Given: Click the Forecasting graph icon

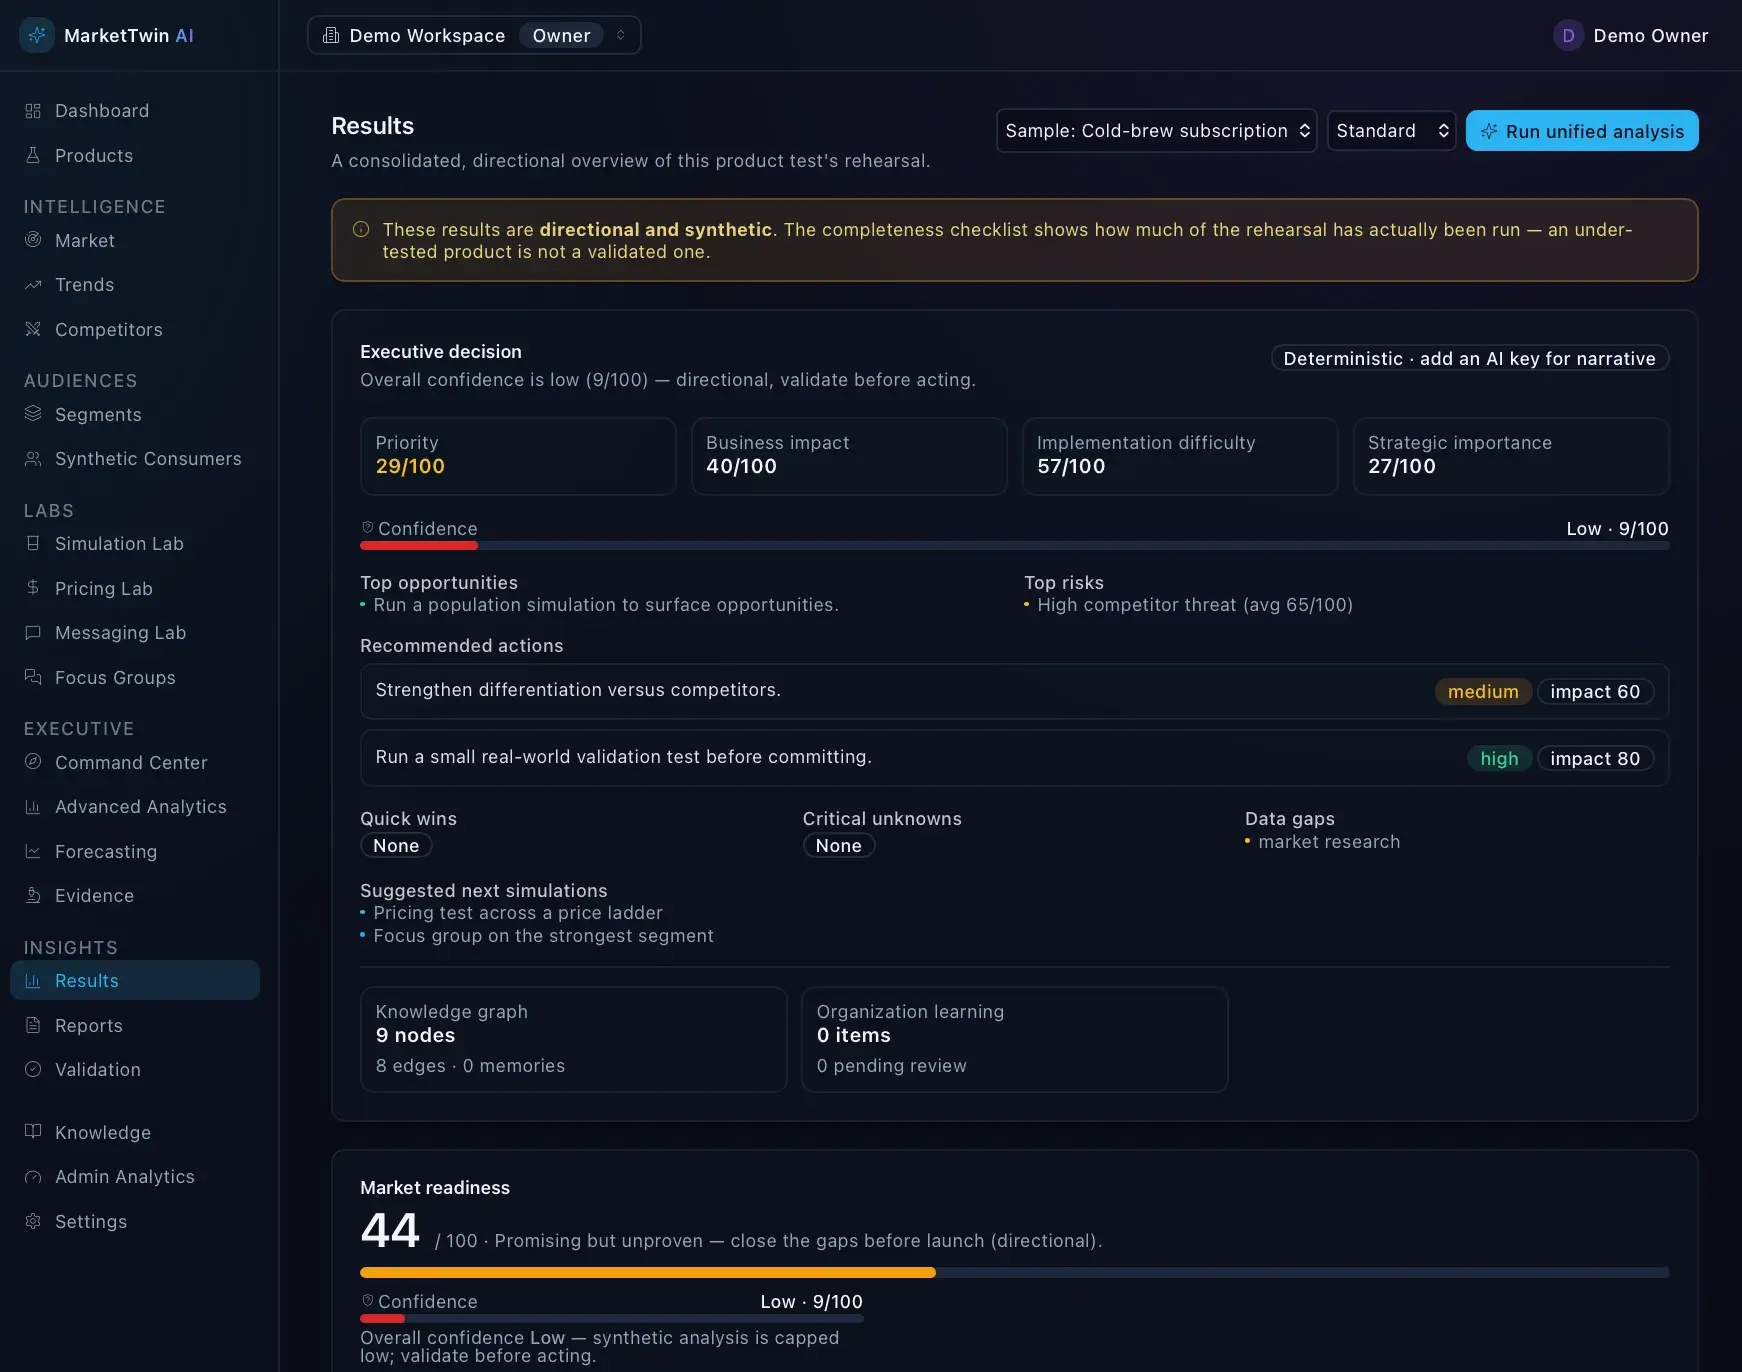Looking at the screenshot, I should (x=33, y=851).
